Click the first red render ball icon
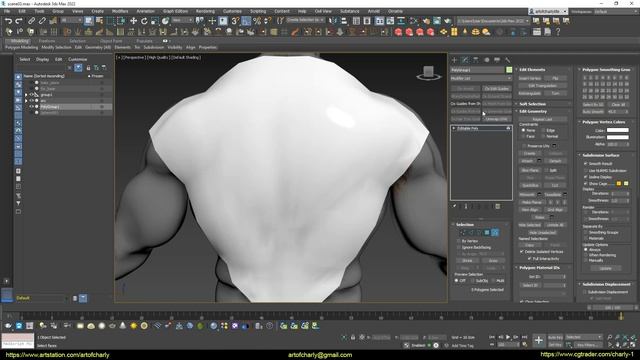The height and width of the screenshot is (360, 640). [x=398, y=32]
